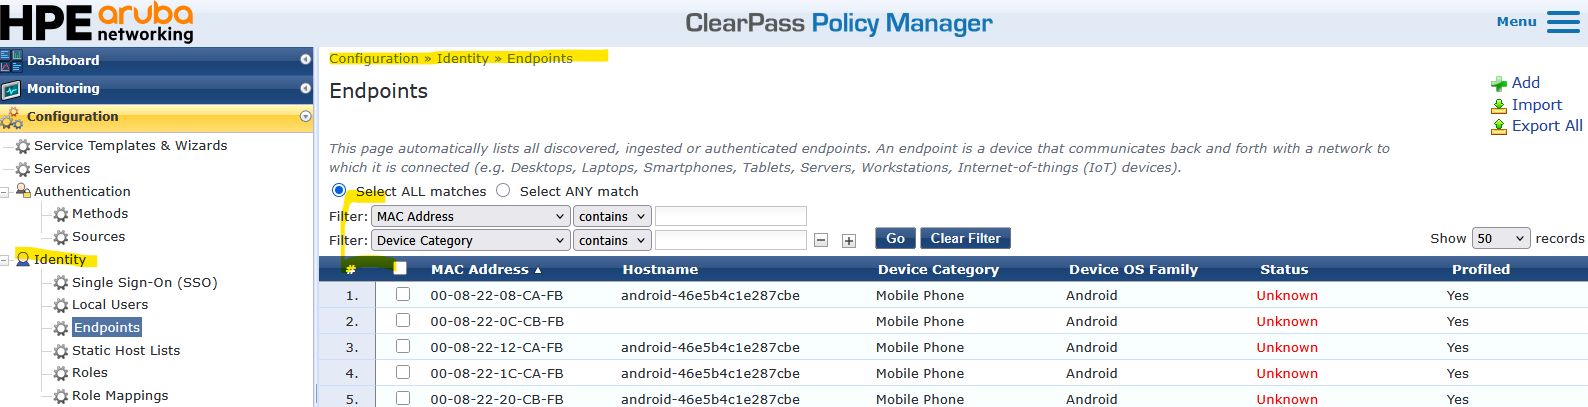Check the box for 00-08-22-1C-CA-FB
Image resolution: width=1588 pixels, height=407 pixels.
coord(403,372)
